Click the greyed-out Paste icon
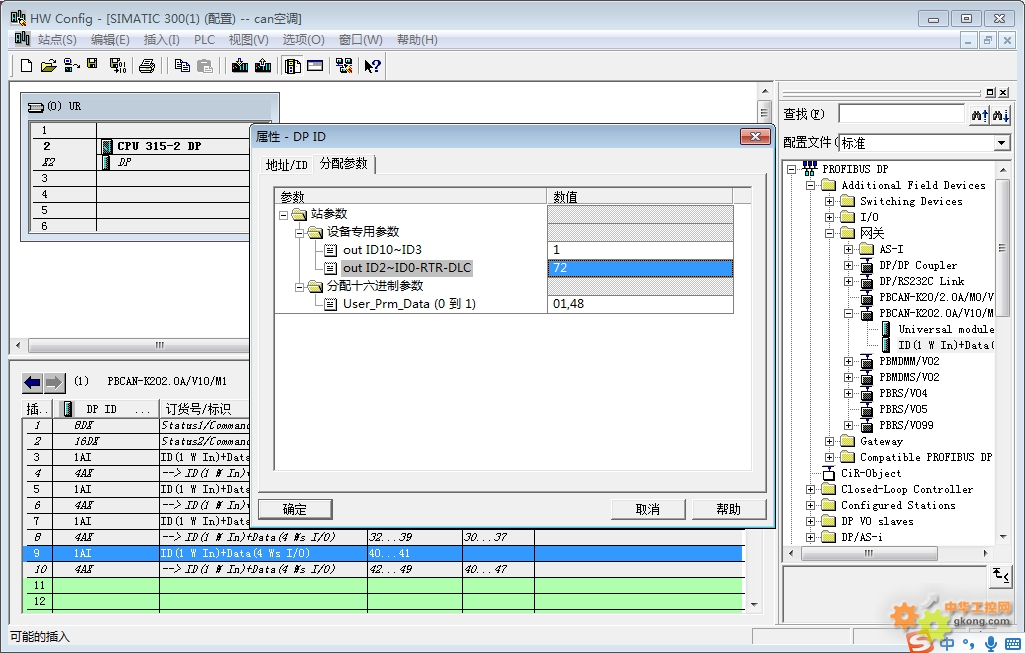Viewport: 1025px width, 653px height. pos(205,65)
